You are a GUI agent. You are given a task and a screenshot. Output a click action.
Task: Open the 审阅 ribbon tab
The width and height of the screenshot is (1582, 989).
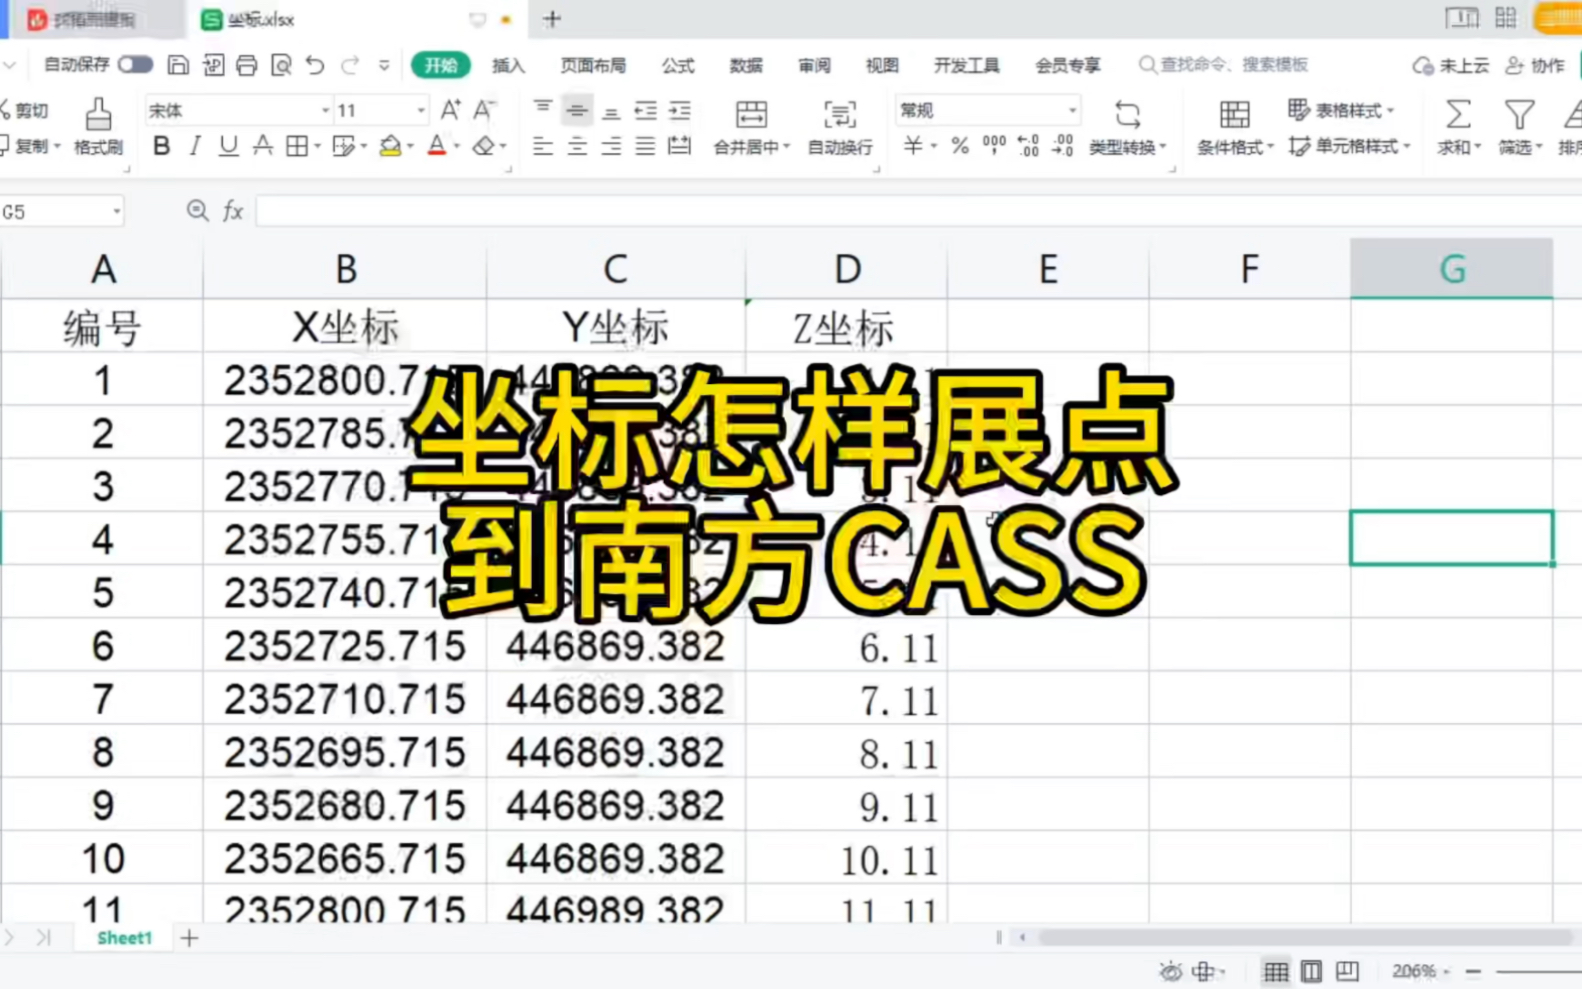pos(814,65)
